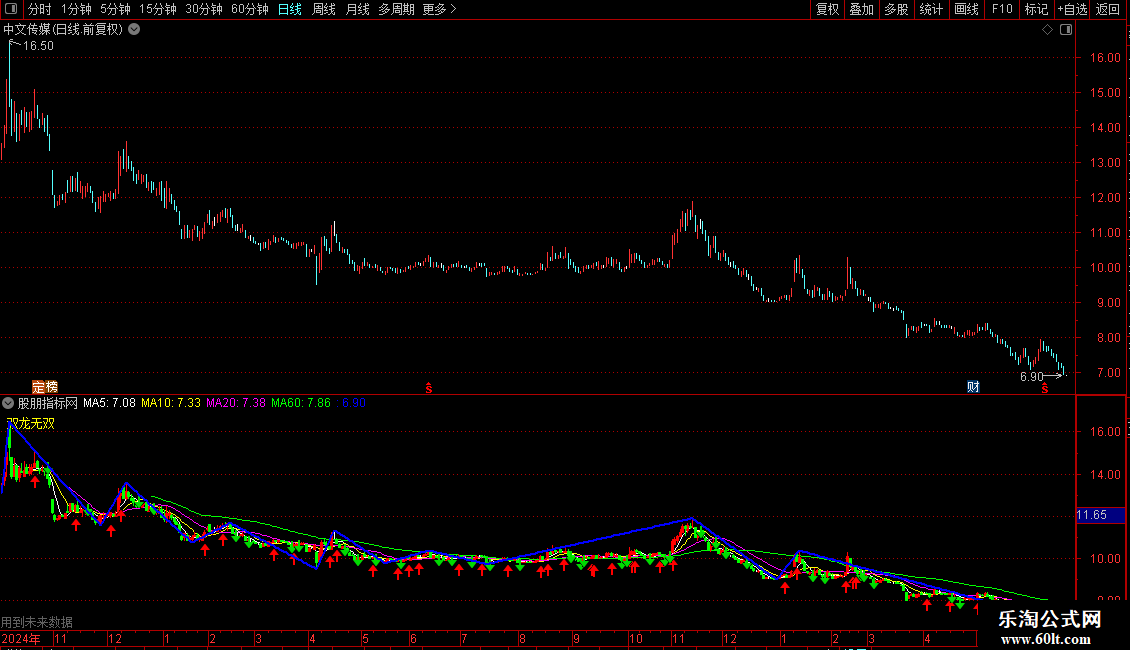Click the 16.50 high price label
Viewport: 1130px width, 650px height.
(x=38, y=45)
